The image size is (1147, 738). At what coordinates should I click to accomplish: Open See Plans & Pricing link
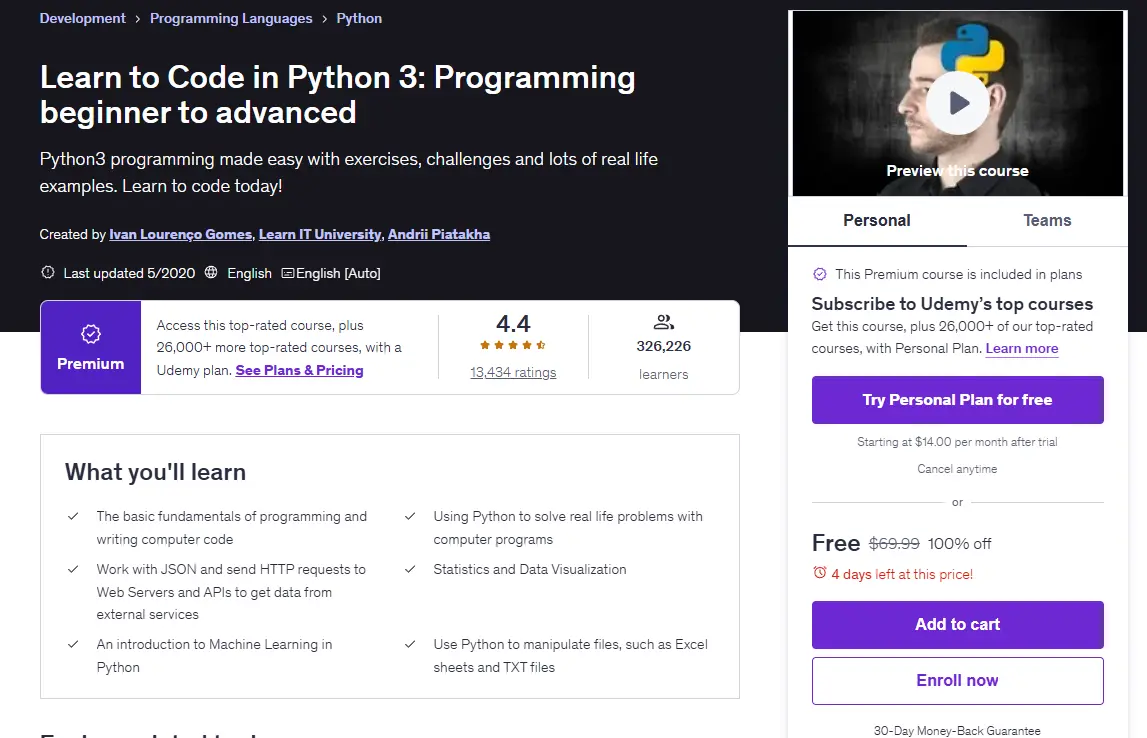tap(299, 370)
